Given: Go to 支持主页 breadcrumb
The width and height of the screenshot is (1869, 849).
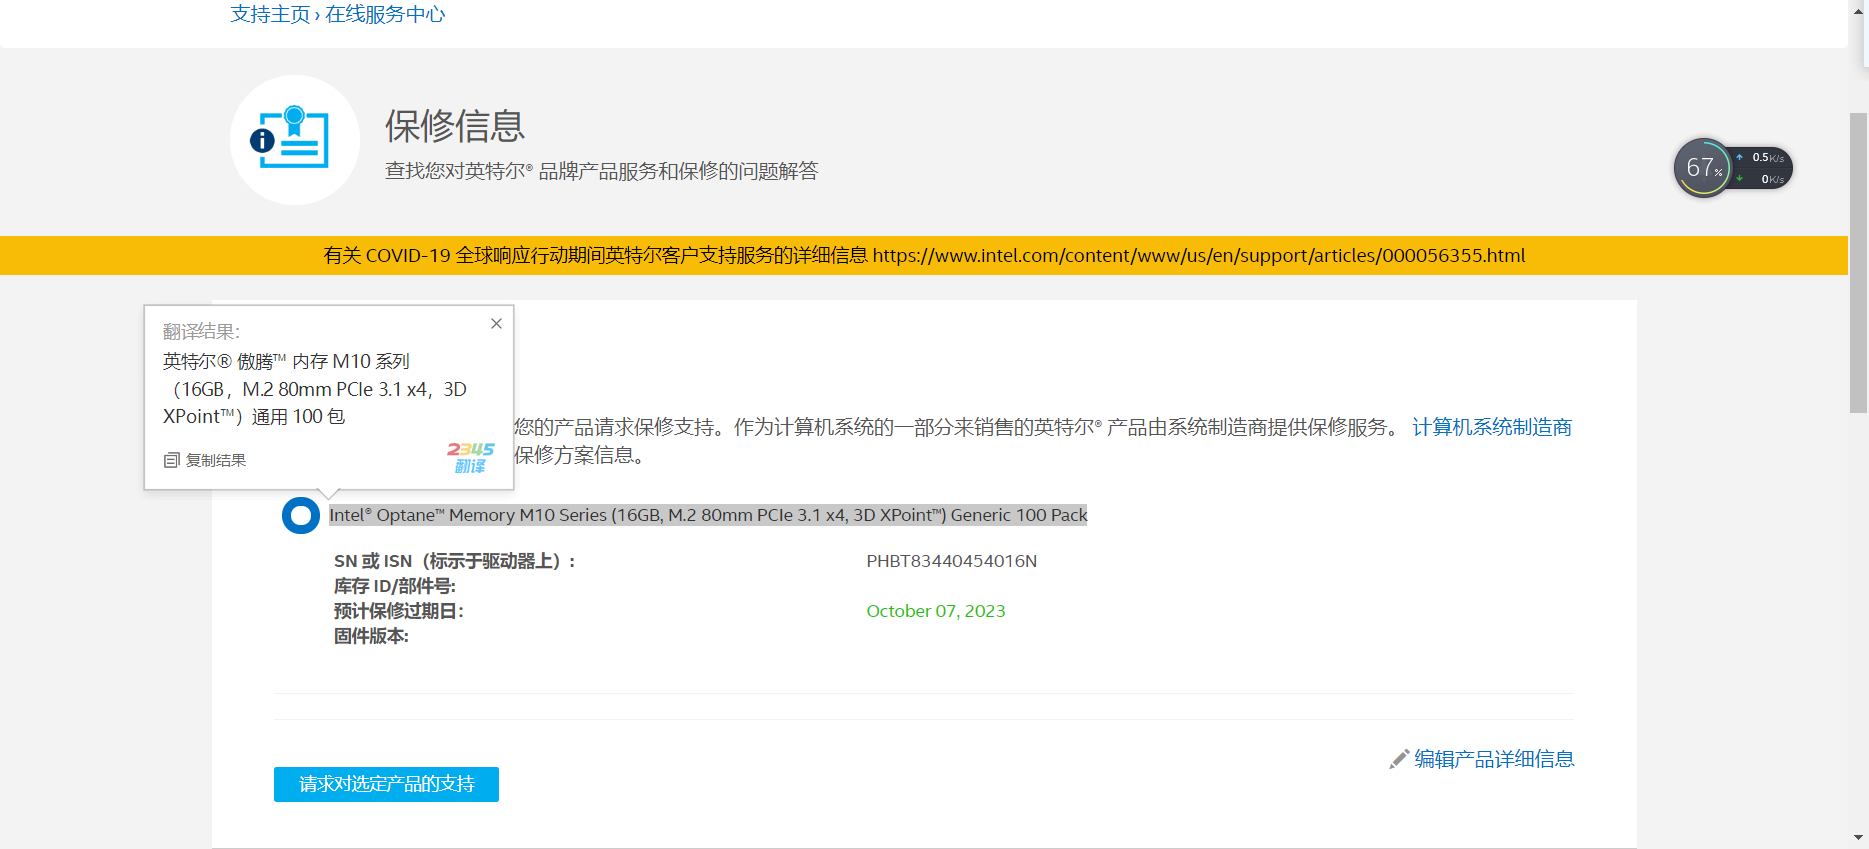Looking at the screenshot, I should tap(270, 14).
